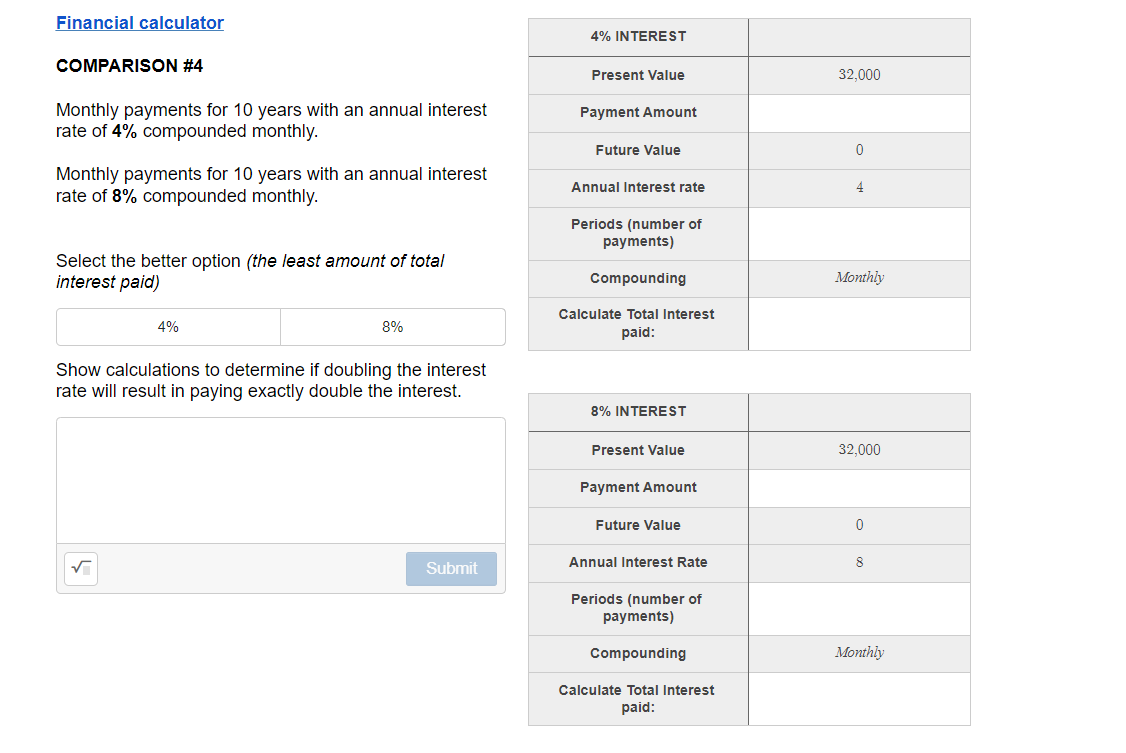Select the Present Value of 32,000 in 8% table
Image resolution: width=1126 pixels, height=753 pixels.
click(x=858, y=450)
